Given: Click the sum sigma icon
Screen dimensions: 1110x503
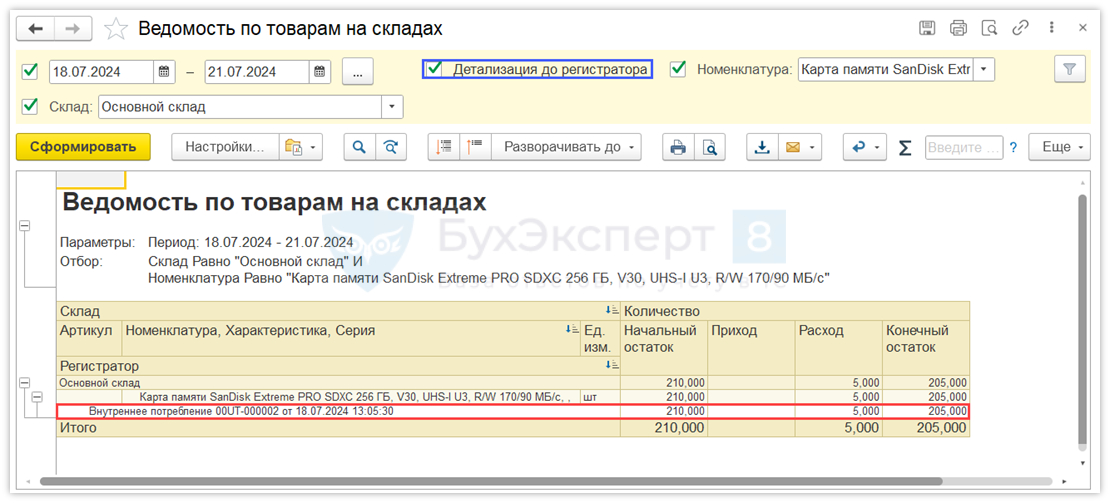Looking at the screenshot, I should click(905, 147).
